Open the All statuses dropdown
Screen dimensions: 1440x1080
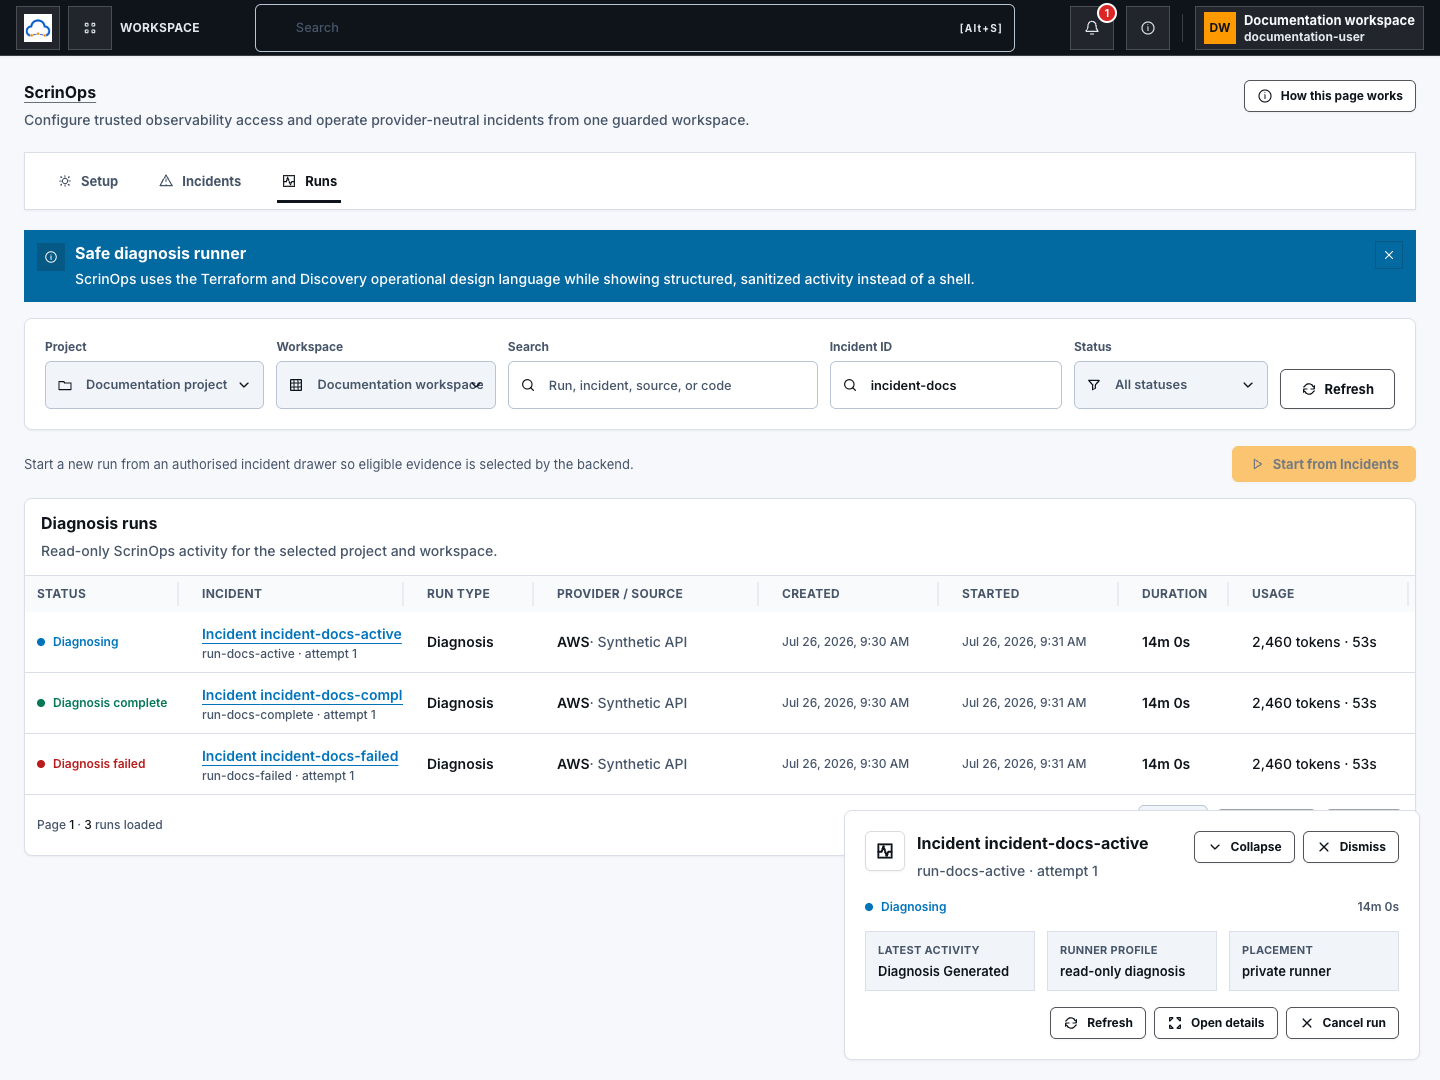[1171, 385]
